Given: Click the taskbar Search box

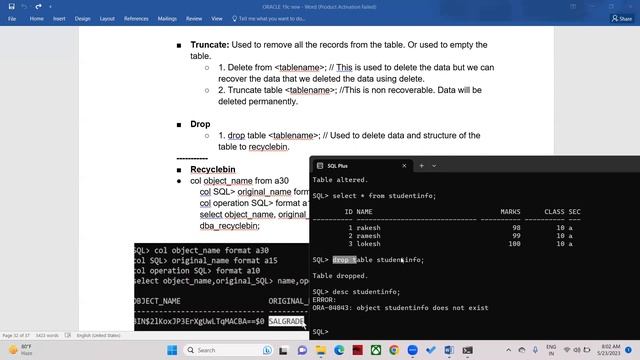Looking at the screenshot, I should pyautogui.click(x=229, y=350).
